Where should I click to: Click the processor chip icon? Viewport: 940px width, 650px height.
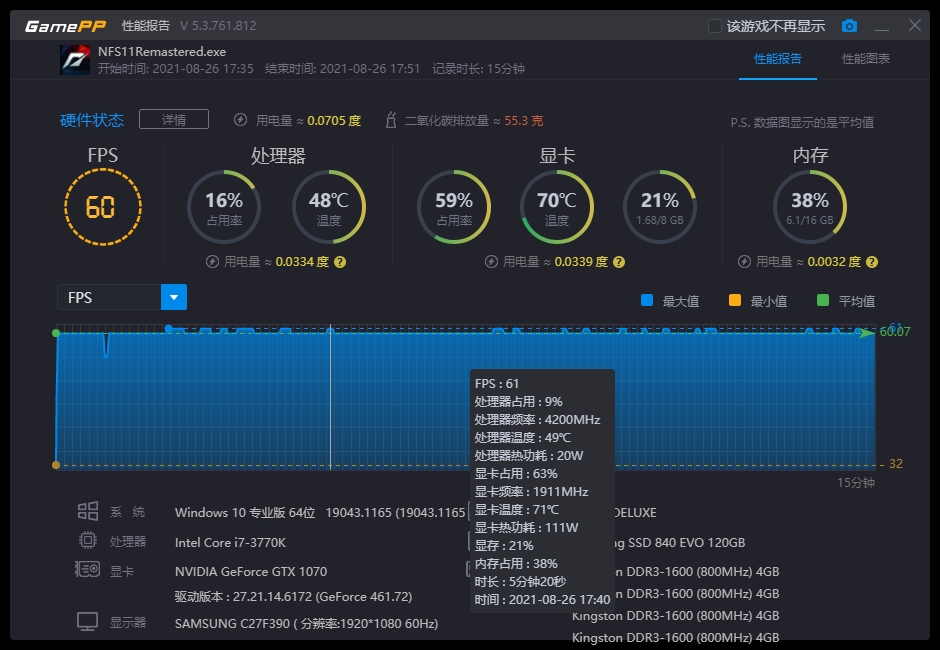pos(88,541)
